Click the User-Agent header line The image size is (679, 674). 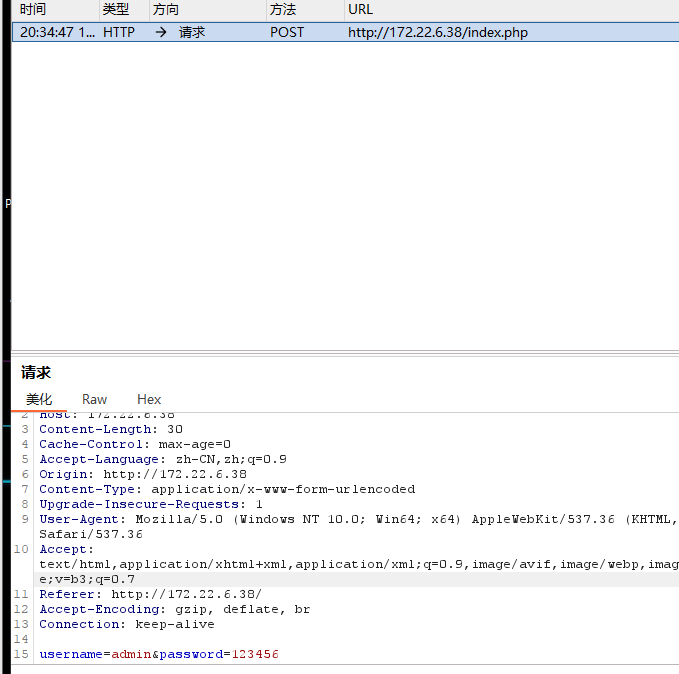click(x=359, y=519)
